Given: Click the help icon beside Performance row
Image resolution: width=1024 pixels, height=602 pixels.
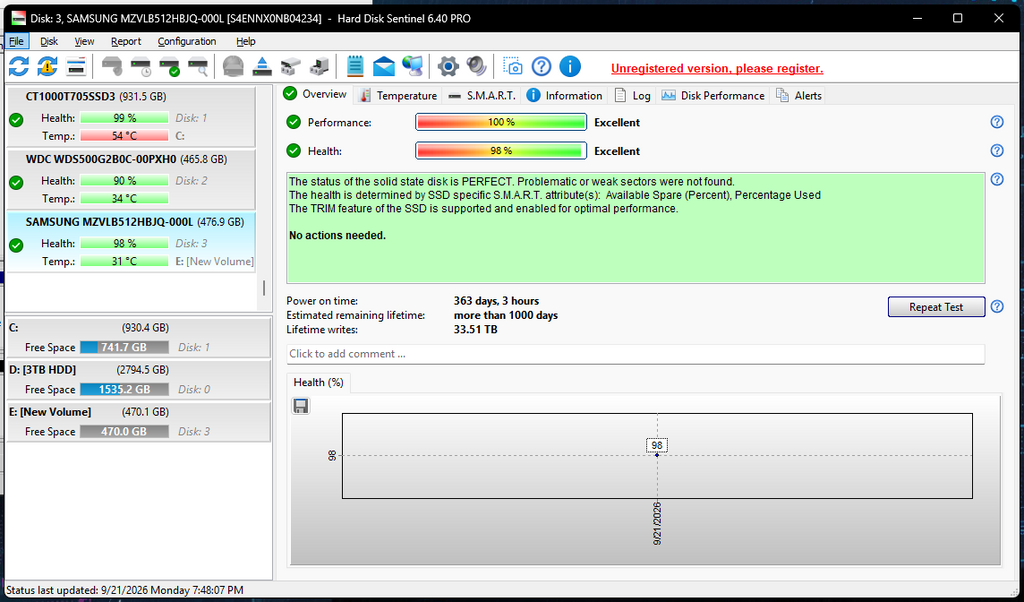Looking at the screenshot, I should click(997, 122).
